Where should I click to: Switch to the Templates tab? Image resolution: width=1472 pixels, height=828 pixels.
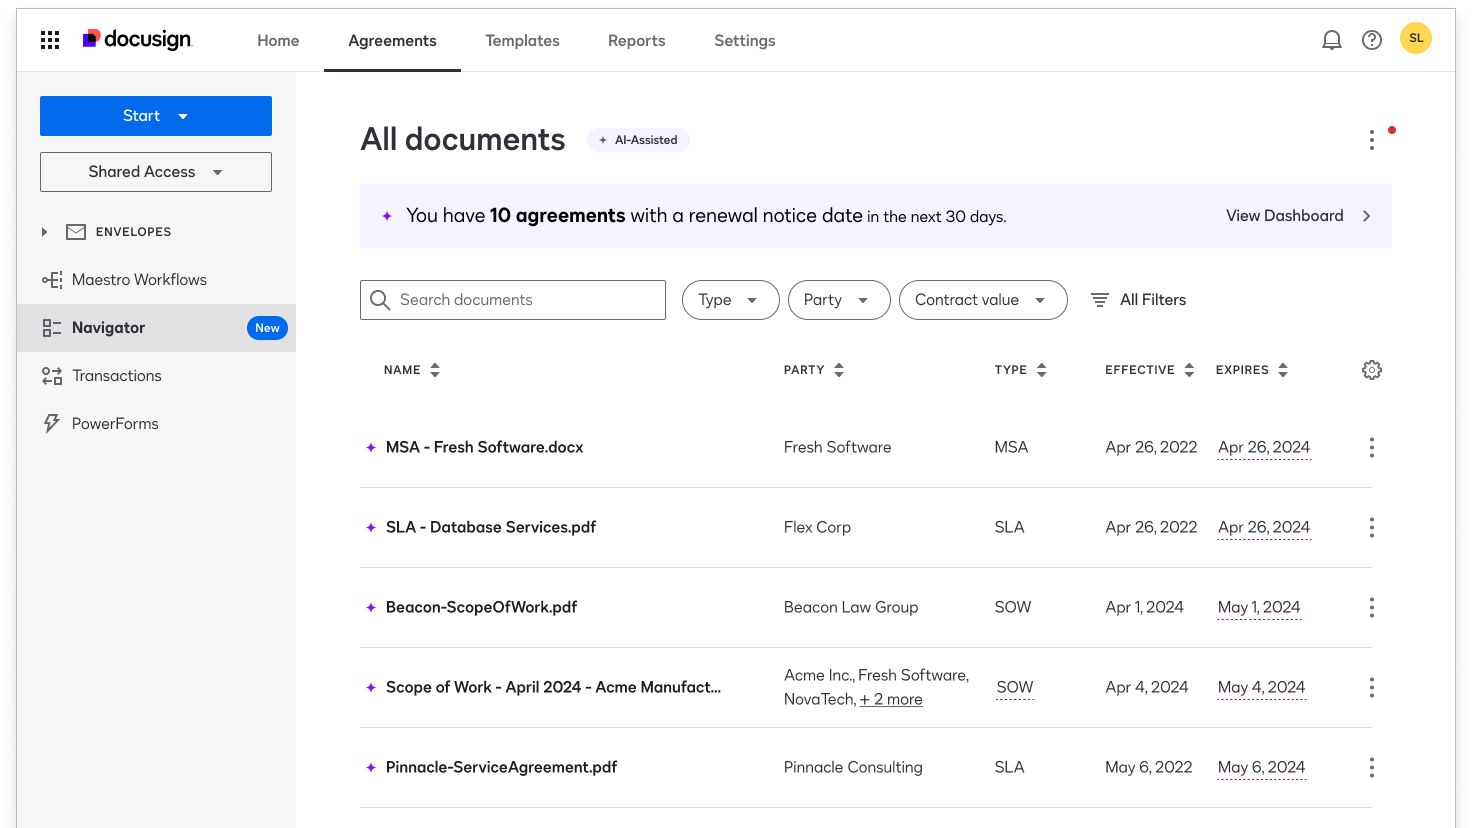coord(522,41)
